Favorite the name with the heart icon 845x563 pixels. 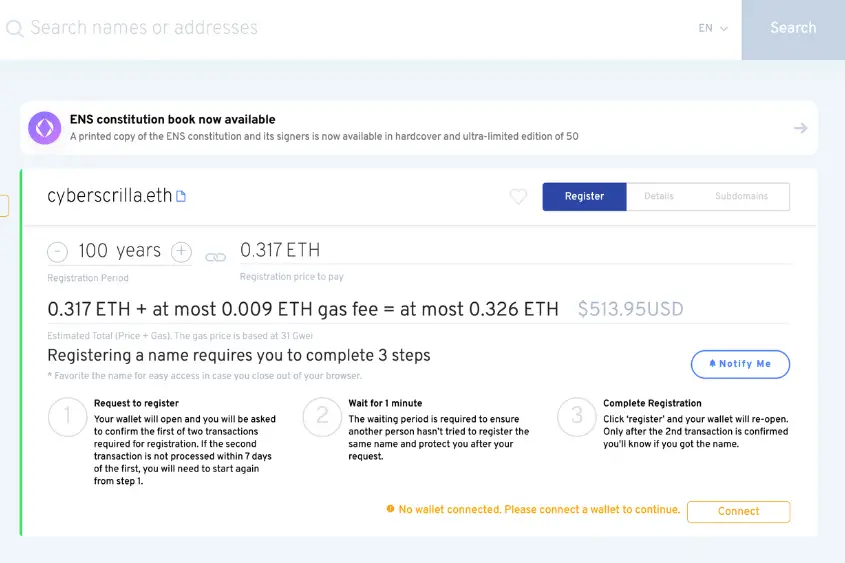click(518, 197)
